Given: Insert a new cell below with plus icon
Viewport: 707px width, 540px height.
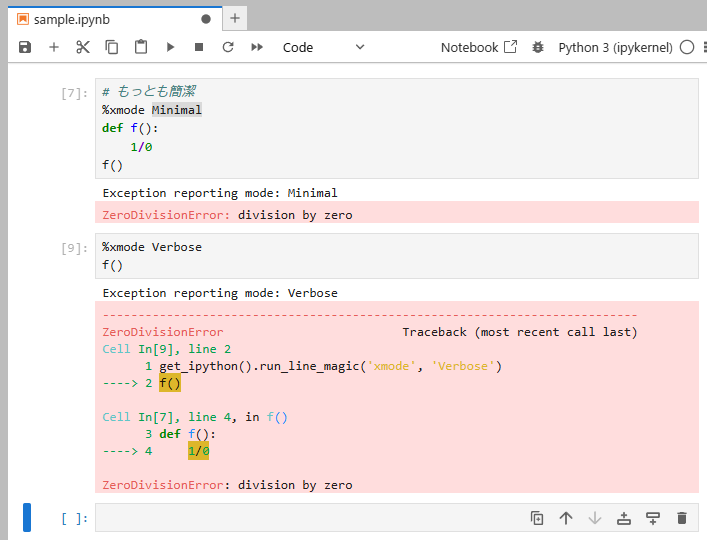Looking at the screenshot, I should point(54,47).
